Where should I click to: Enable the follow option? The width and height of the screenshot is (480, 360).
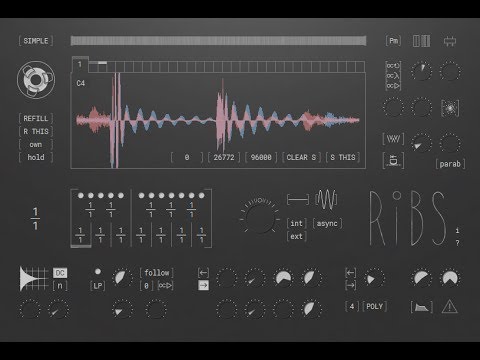coord(157,273)
